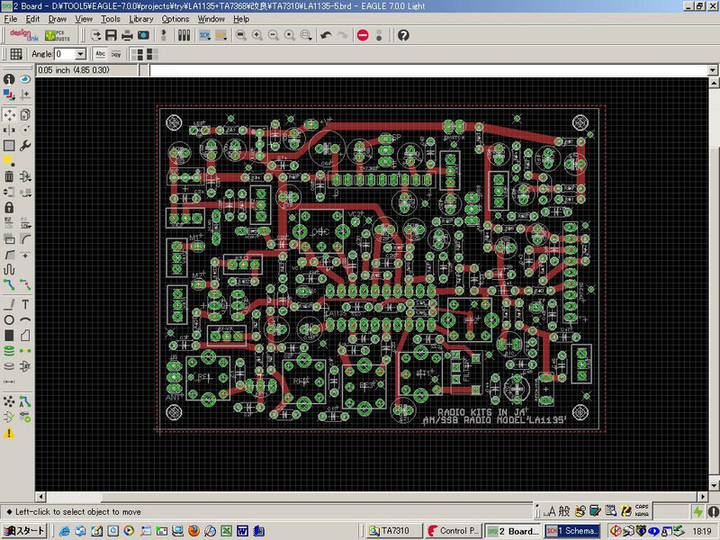This screenshot has height=540, width=720.
Task: Select the Text tool in left toolbar
Action: (x=25, y=304)
